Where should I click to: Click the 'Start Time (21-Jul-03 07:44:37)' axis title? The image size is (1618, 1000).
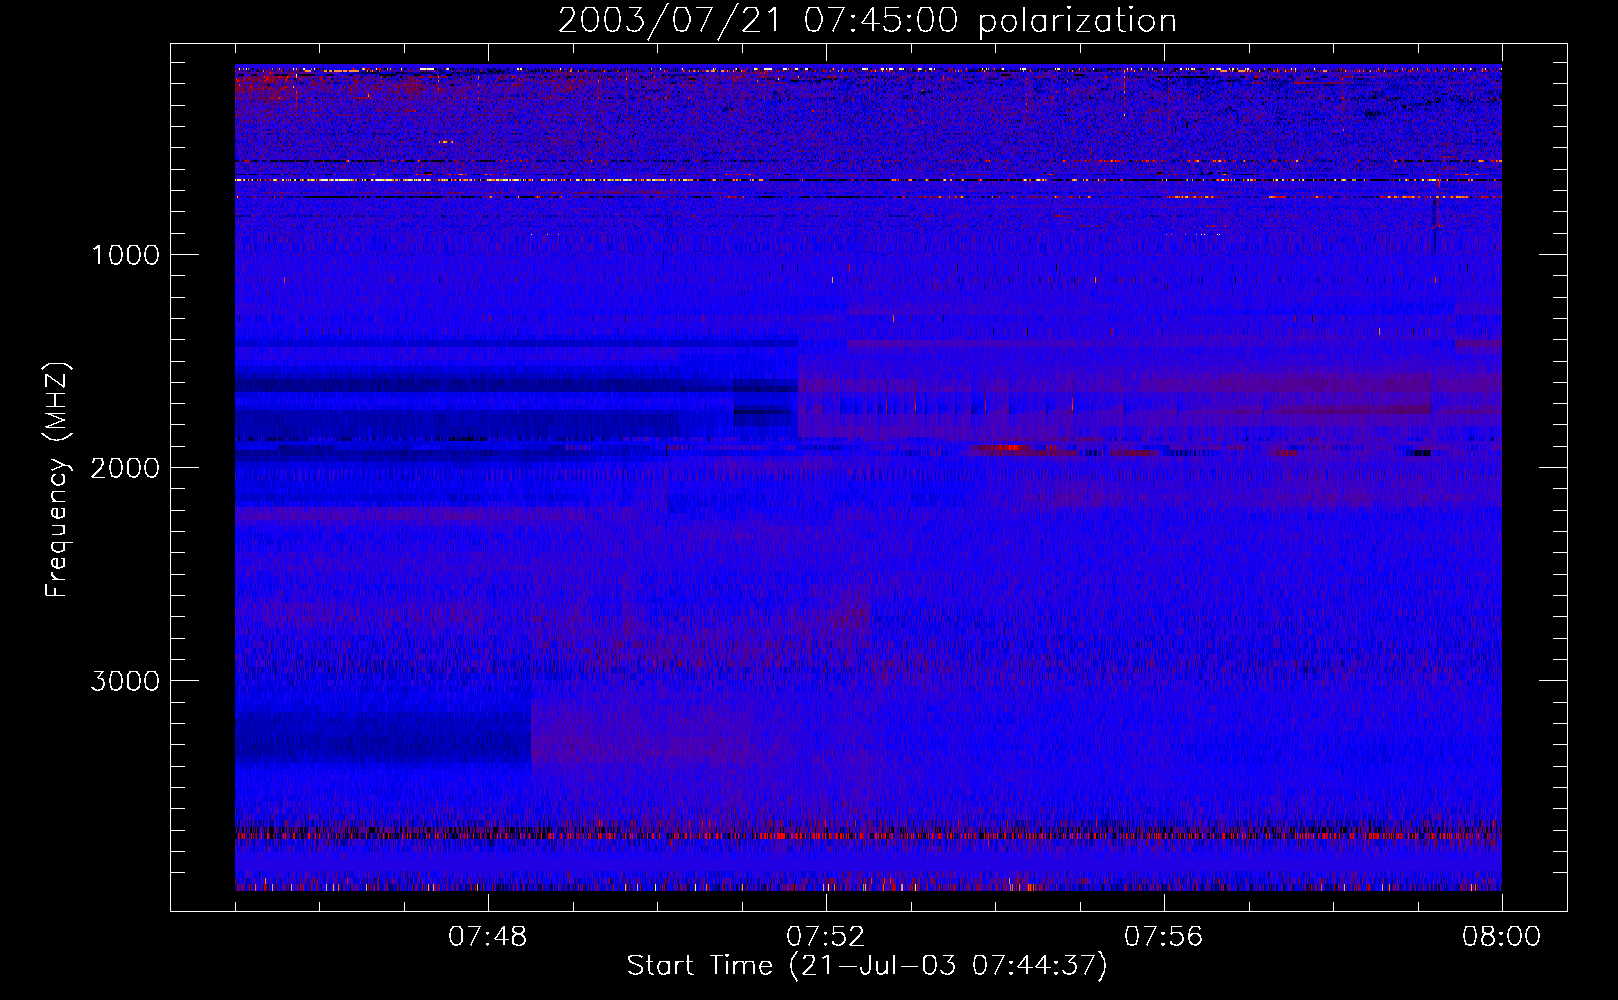pyautogui.click(x=868, y=966)
